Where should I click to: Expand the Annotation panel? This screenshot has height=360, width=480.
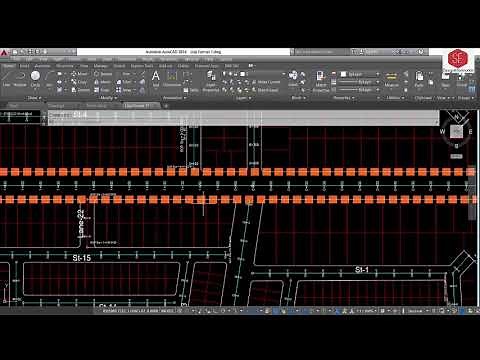point(174,98)
